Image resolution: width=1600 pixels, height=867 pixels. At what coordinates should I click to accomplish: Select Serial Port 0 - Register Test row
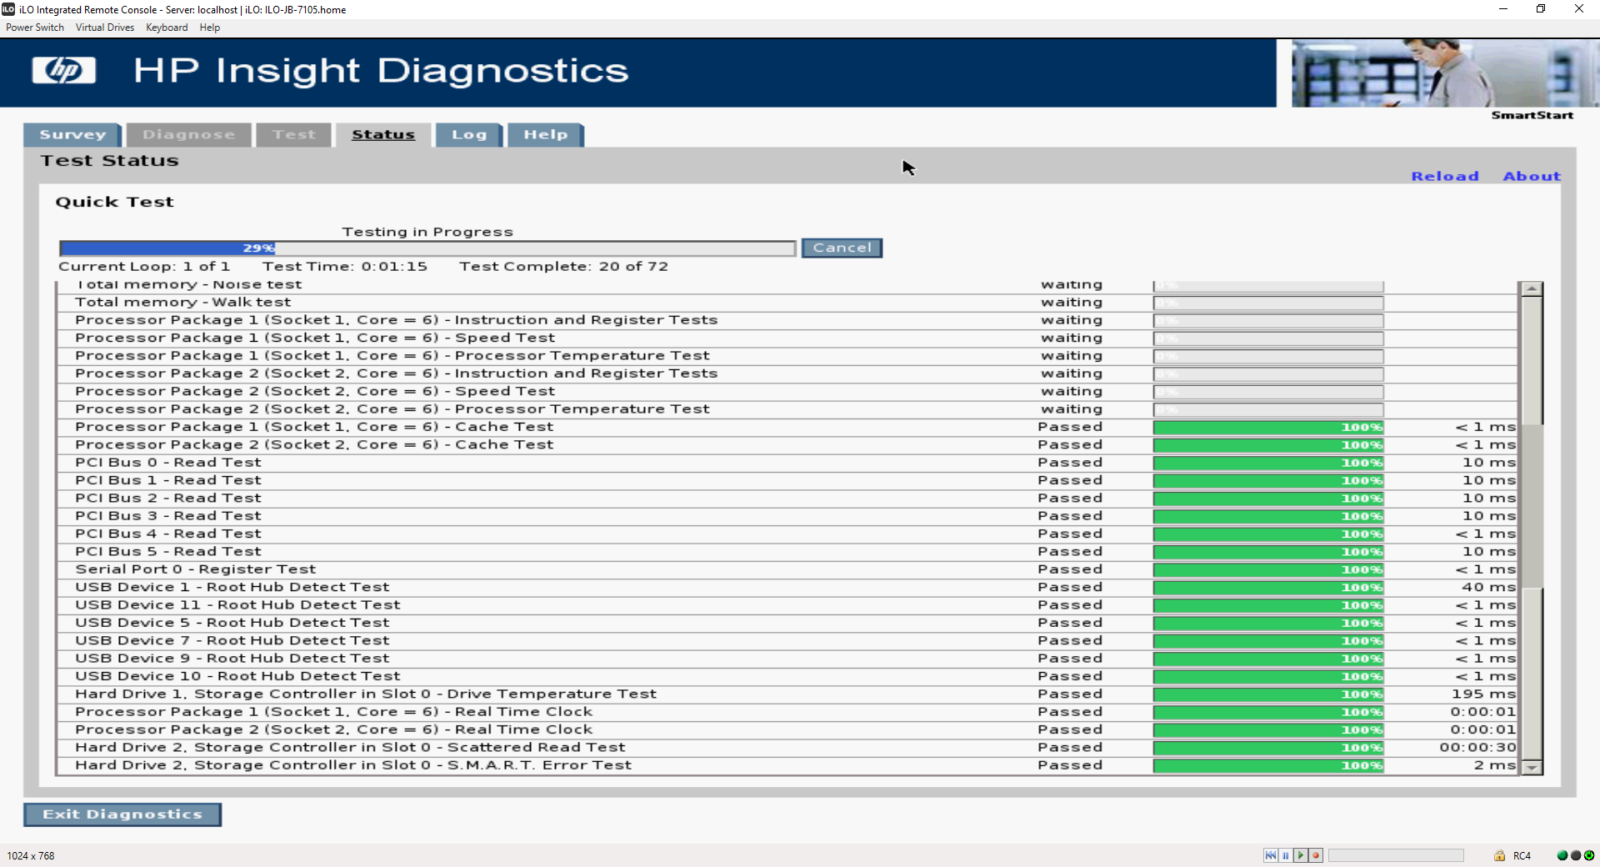(x=787, y=570)
